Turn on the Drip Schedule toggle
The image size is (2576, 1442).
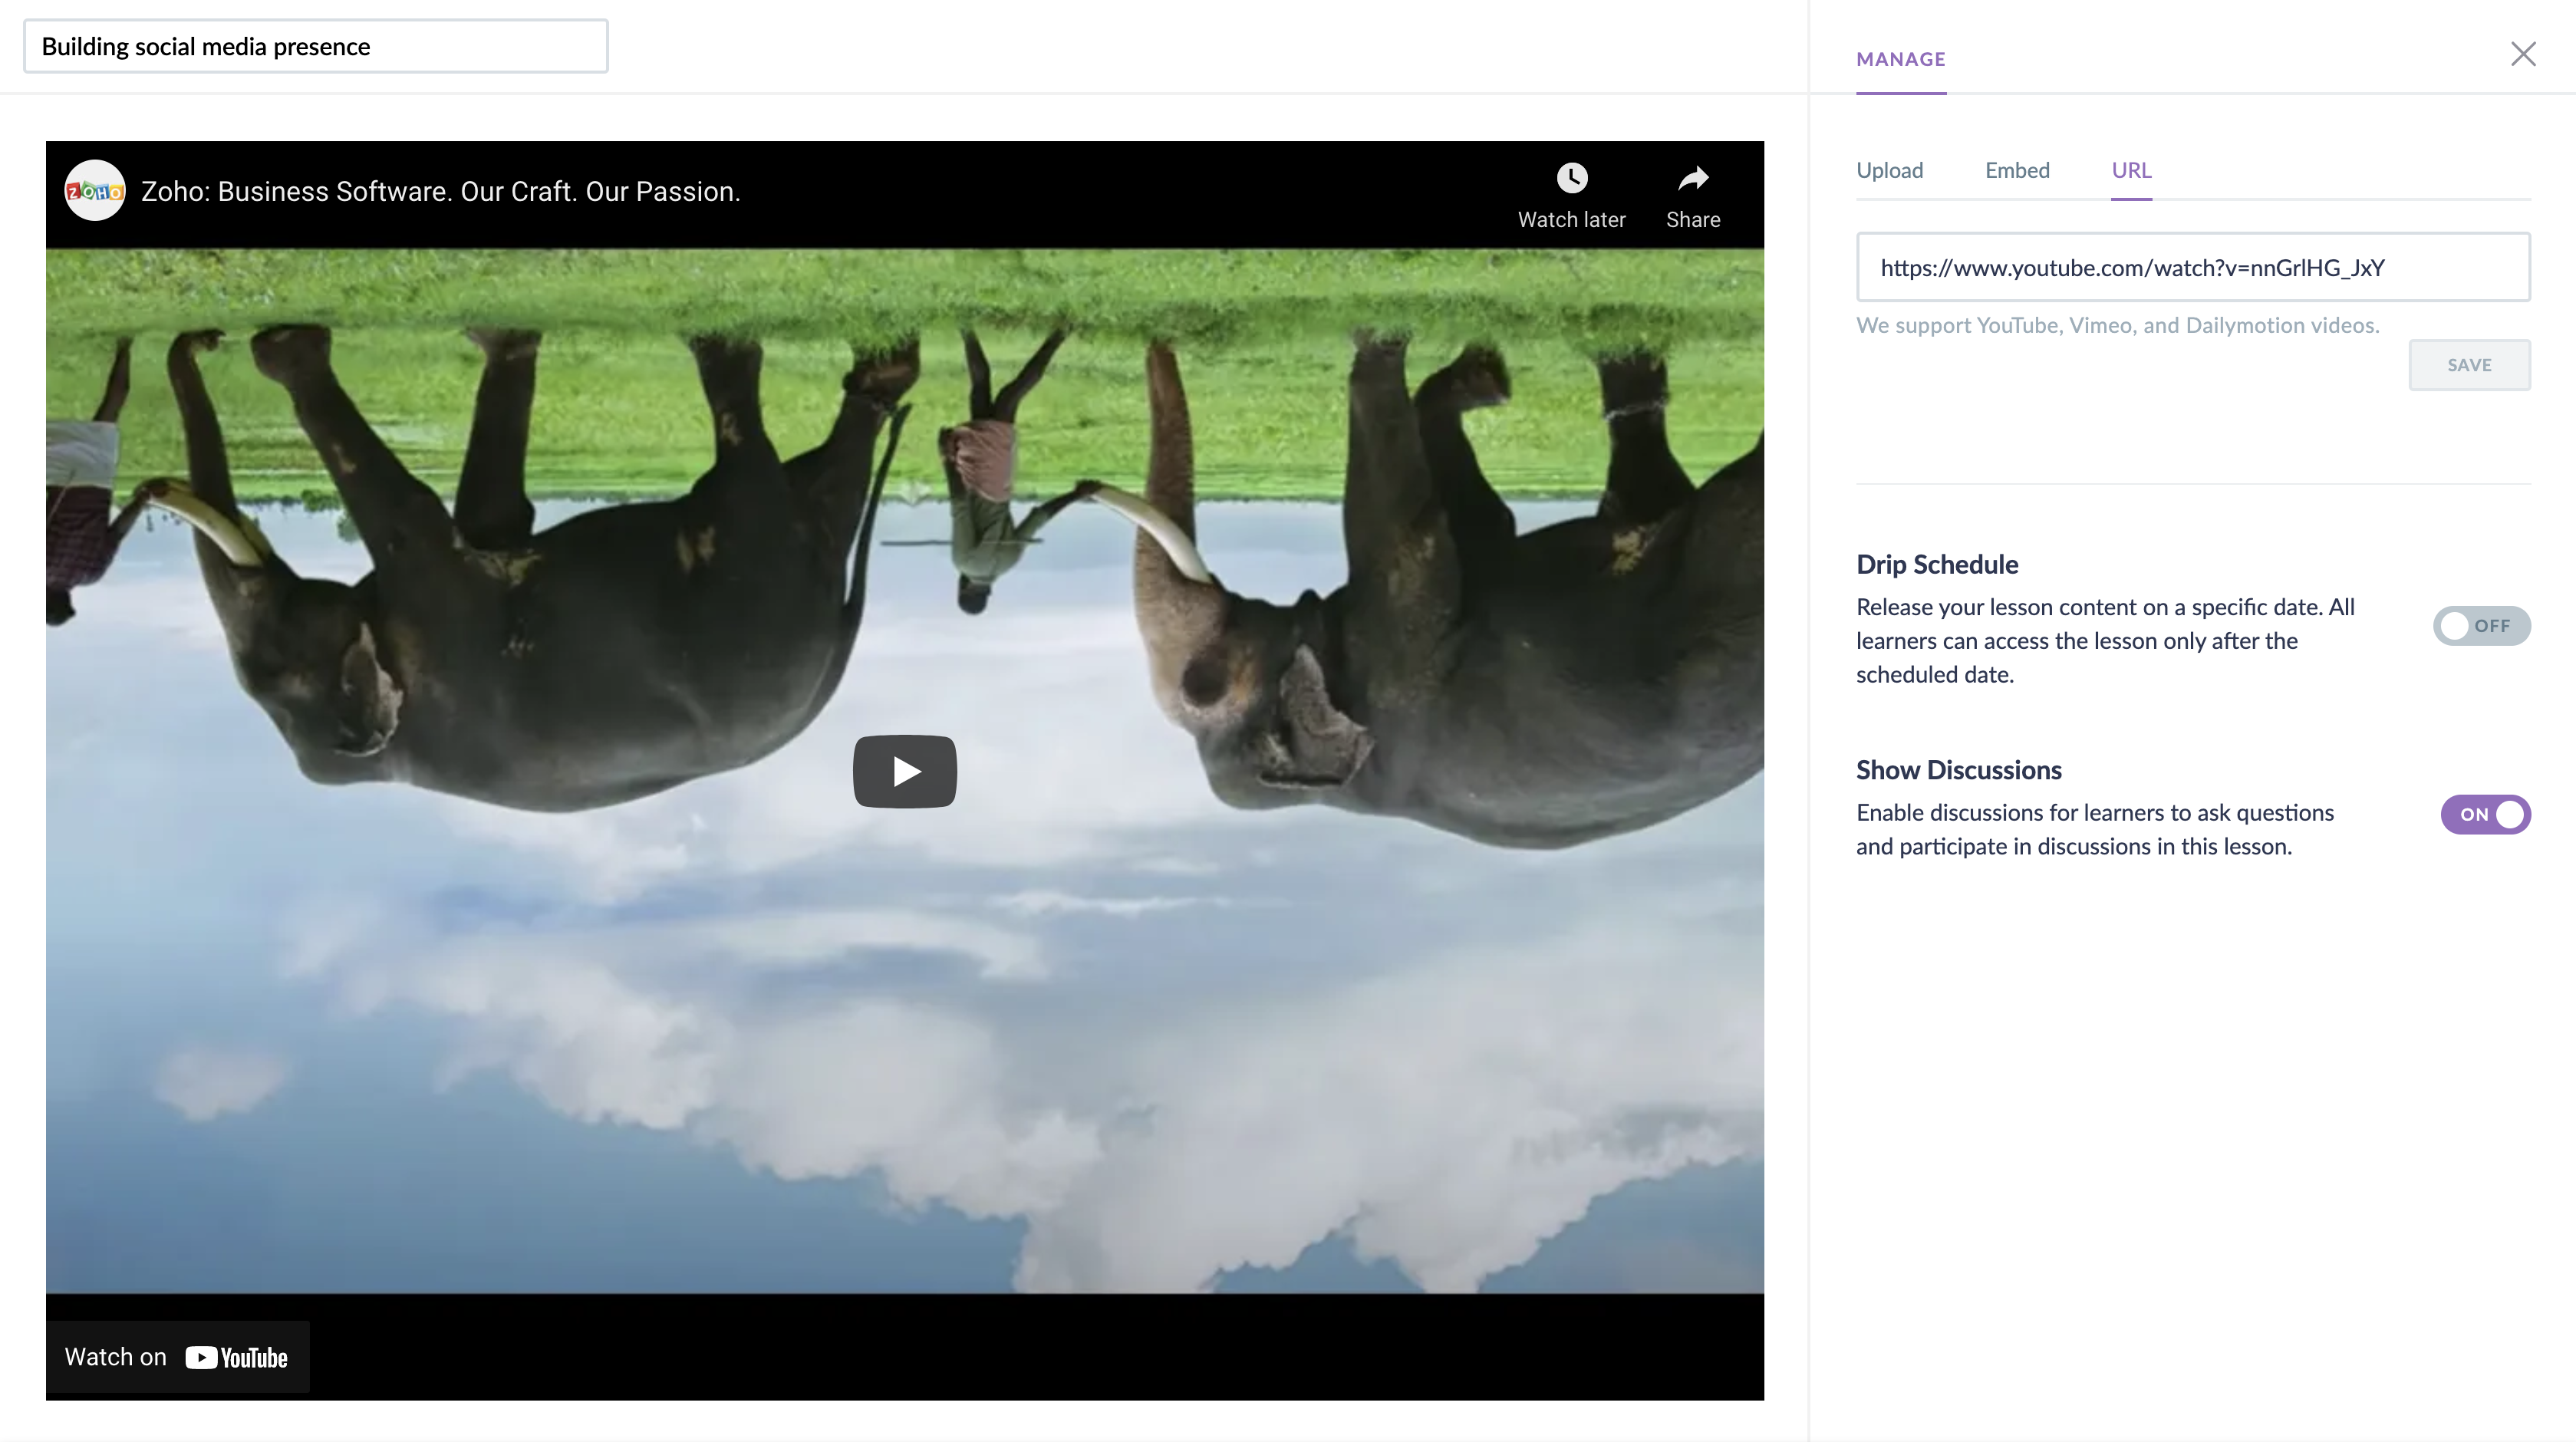click(2481, 626)
